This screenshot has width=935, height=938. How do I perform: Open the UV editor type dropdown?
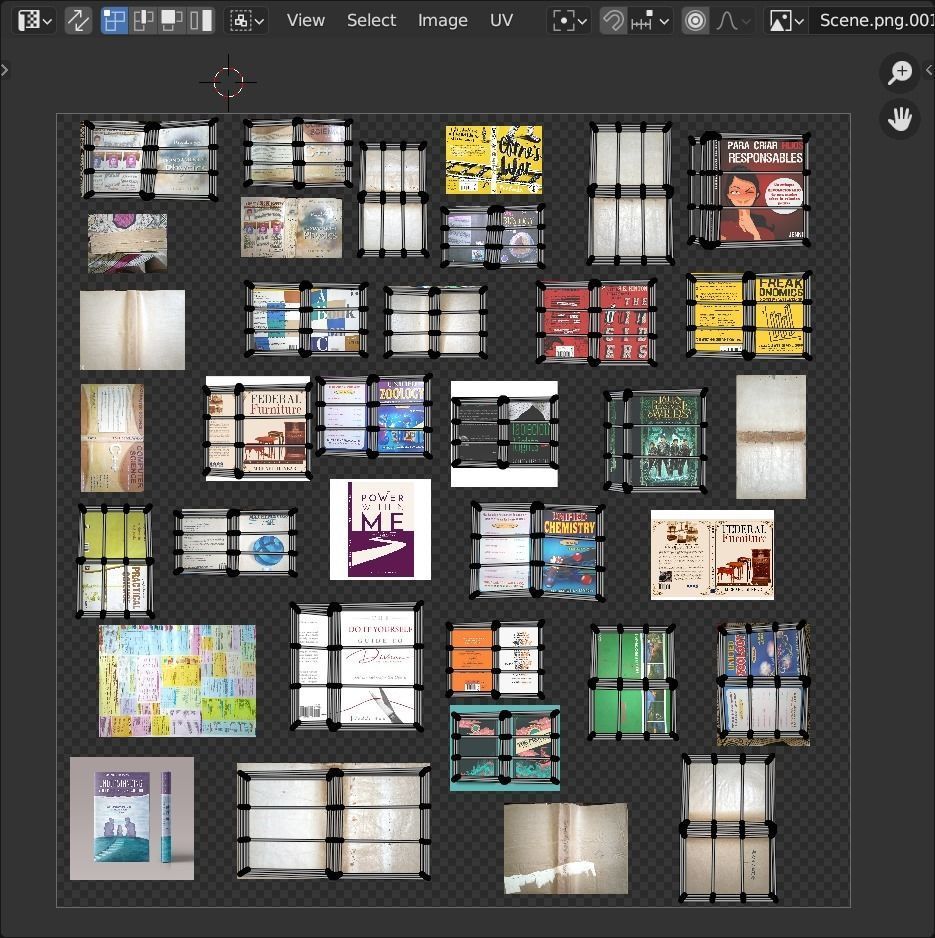click(34, 20)
